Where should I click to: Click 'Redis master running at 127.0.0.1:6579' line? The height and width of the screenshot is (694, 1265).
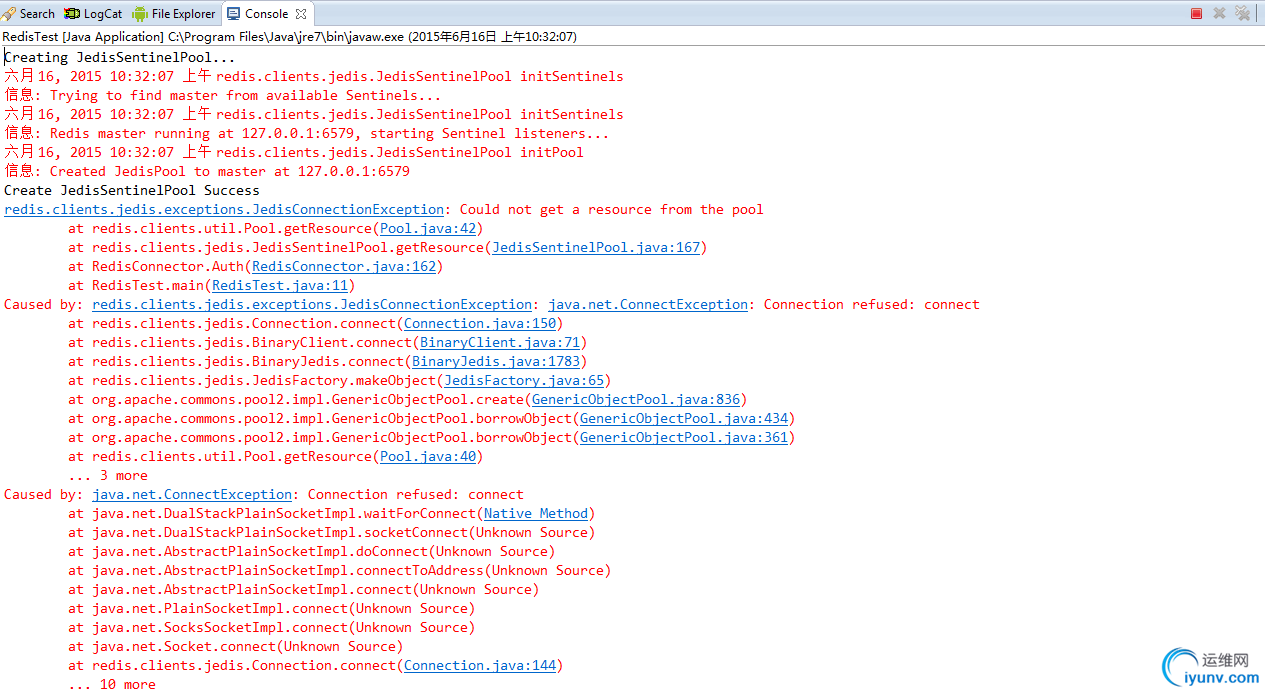pos(307,133)
